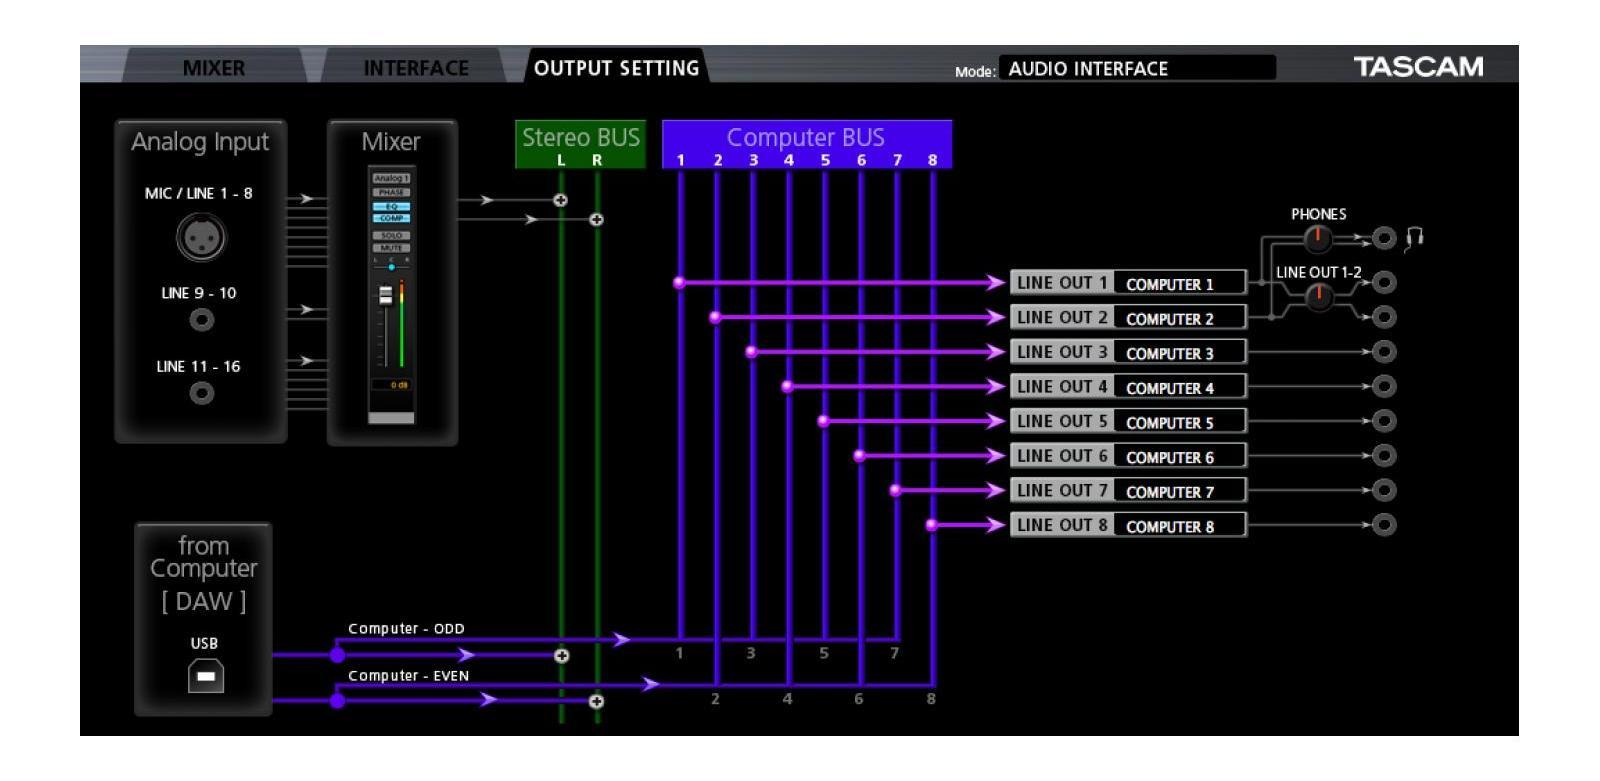Expand LINE OUT 8 source selector
The image size is (1600, 781).
click(x=1179, y=526)
